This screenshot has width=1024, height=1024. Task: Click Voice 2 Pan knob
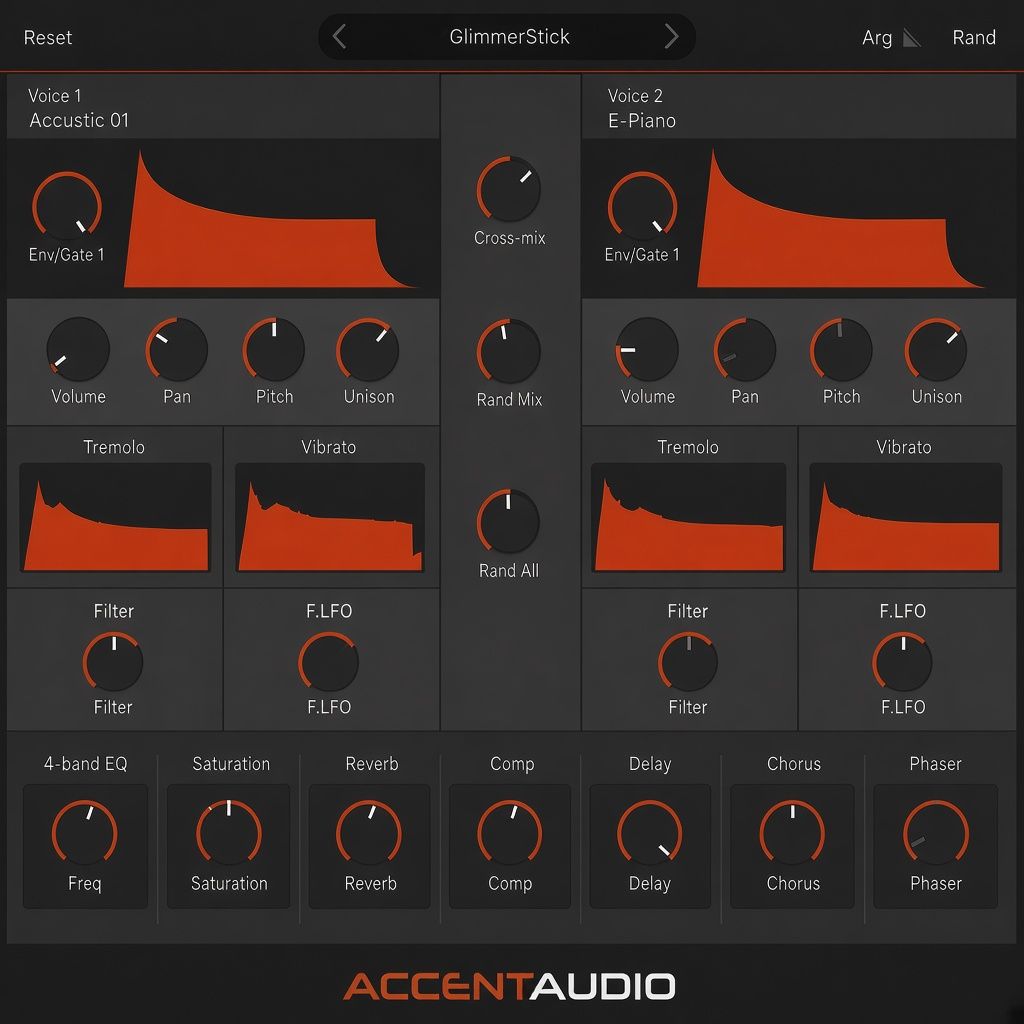[744, 349]
